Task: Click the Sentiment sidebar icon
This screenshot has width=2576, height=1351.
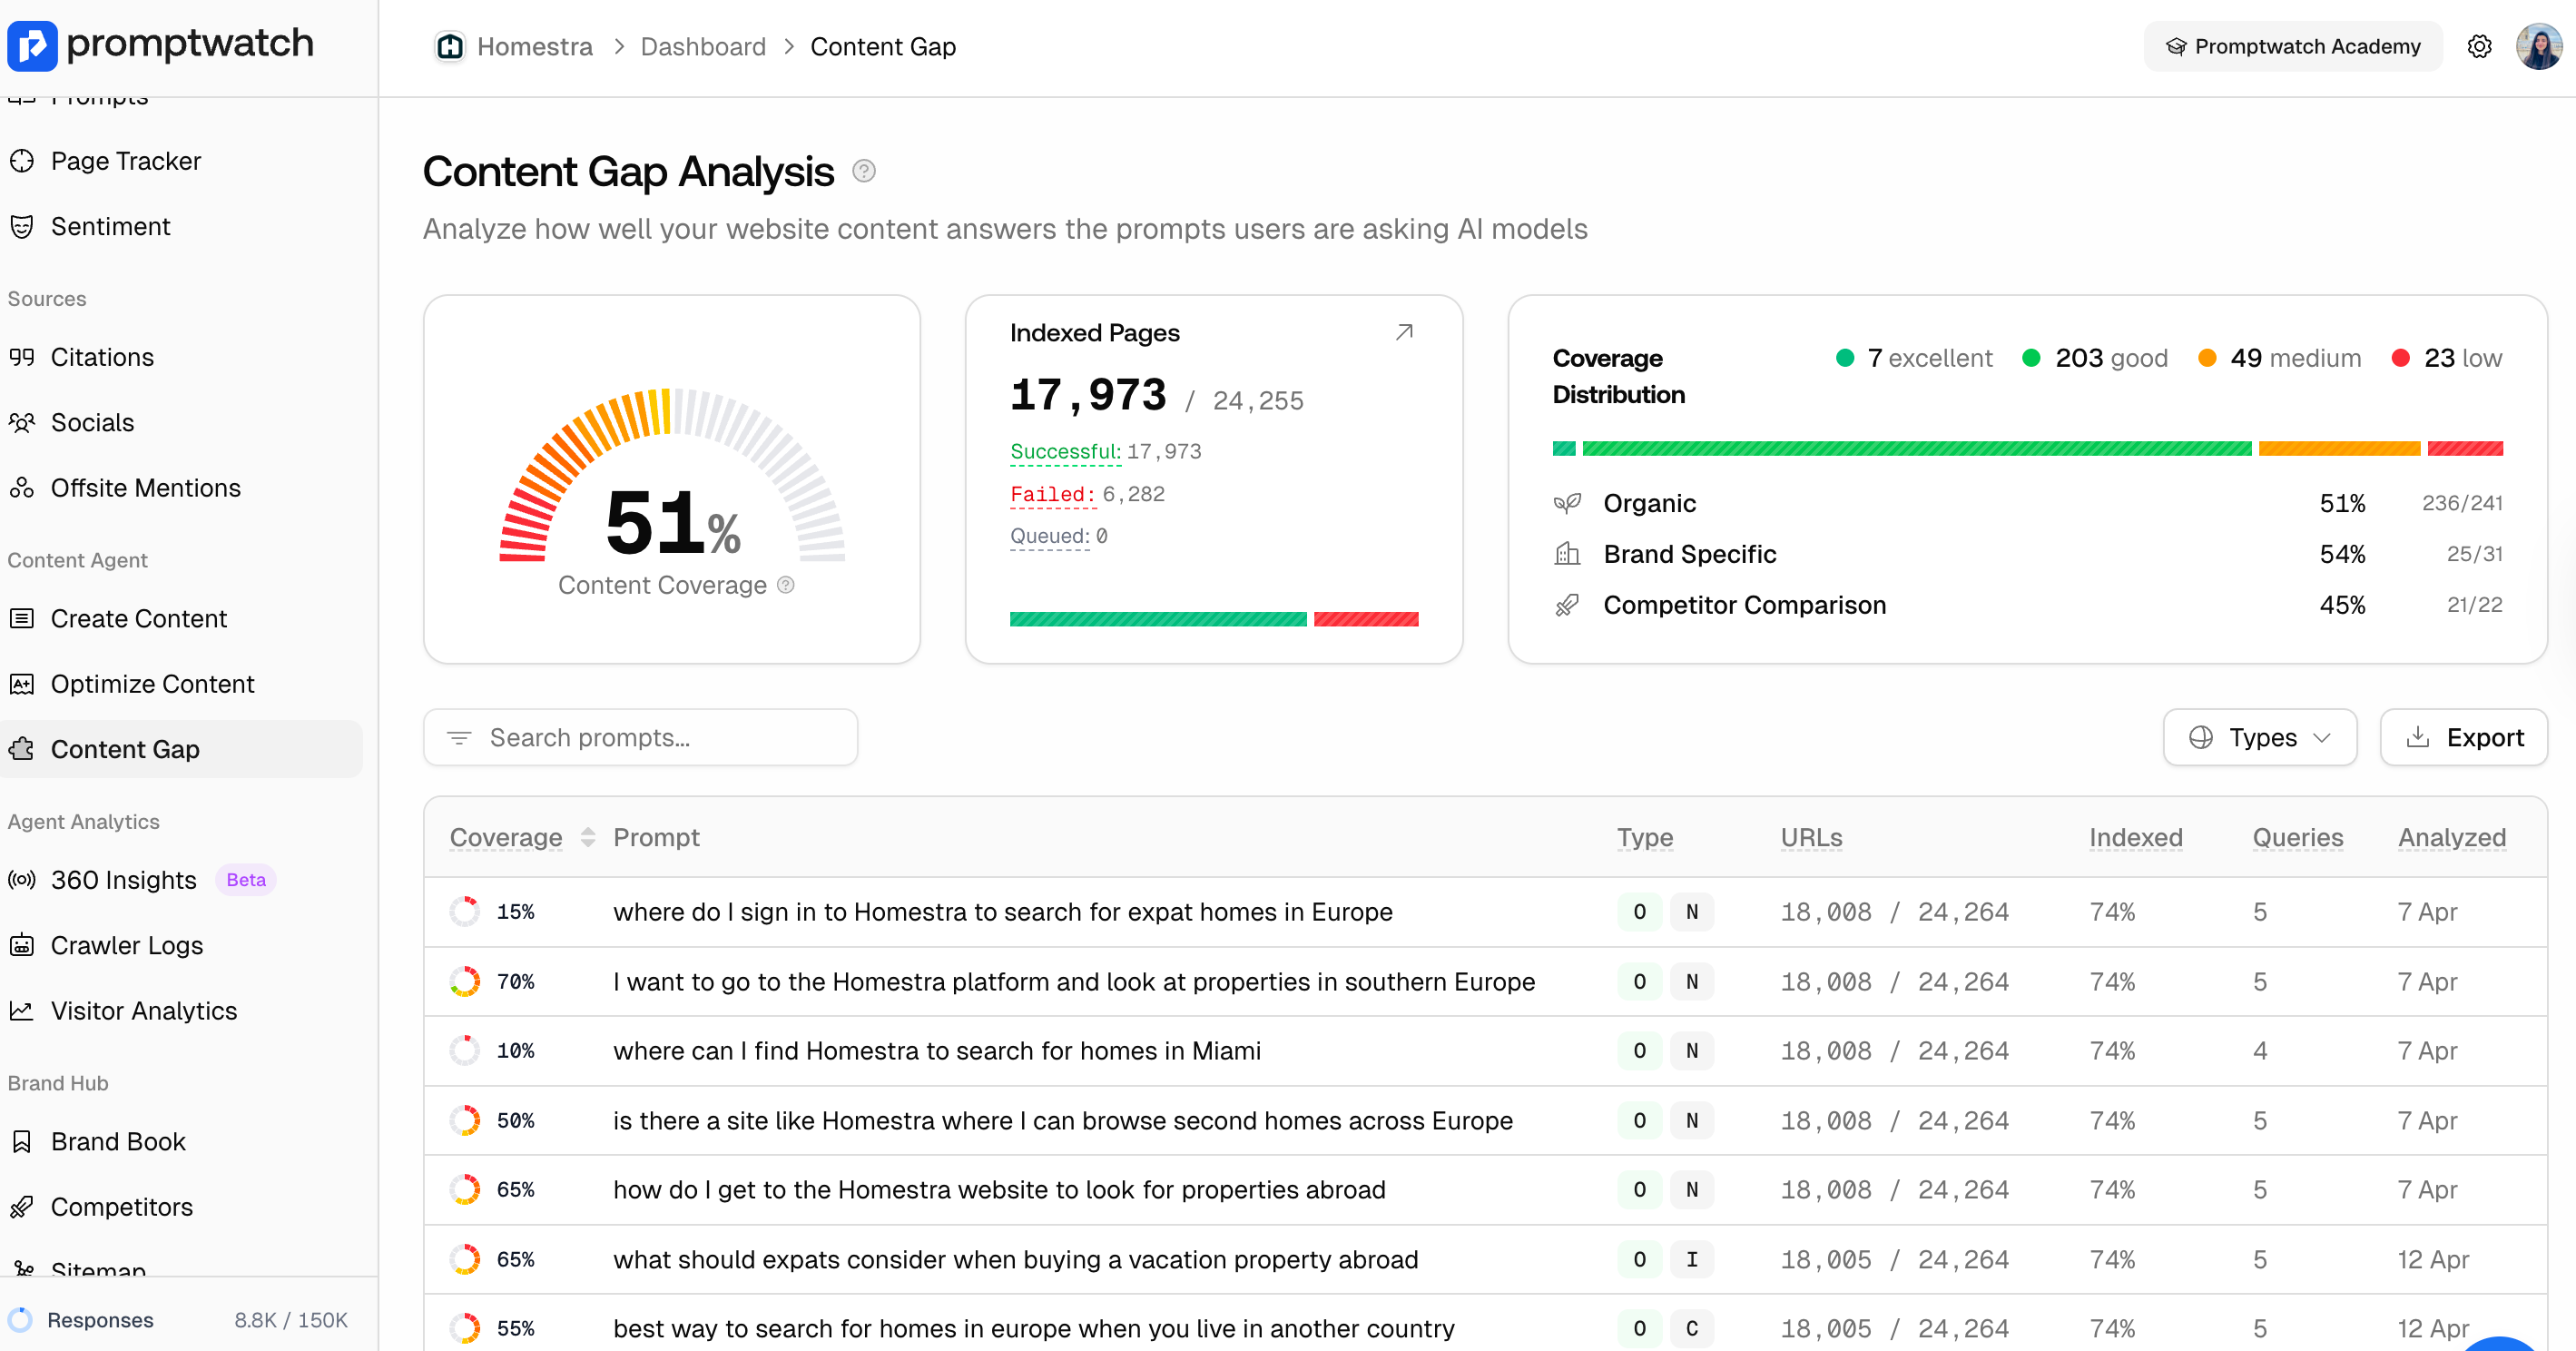Action: (22, 226)
